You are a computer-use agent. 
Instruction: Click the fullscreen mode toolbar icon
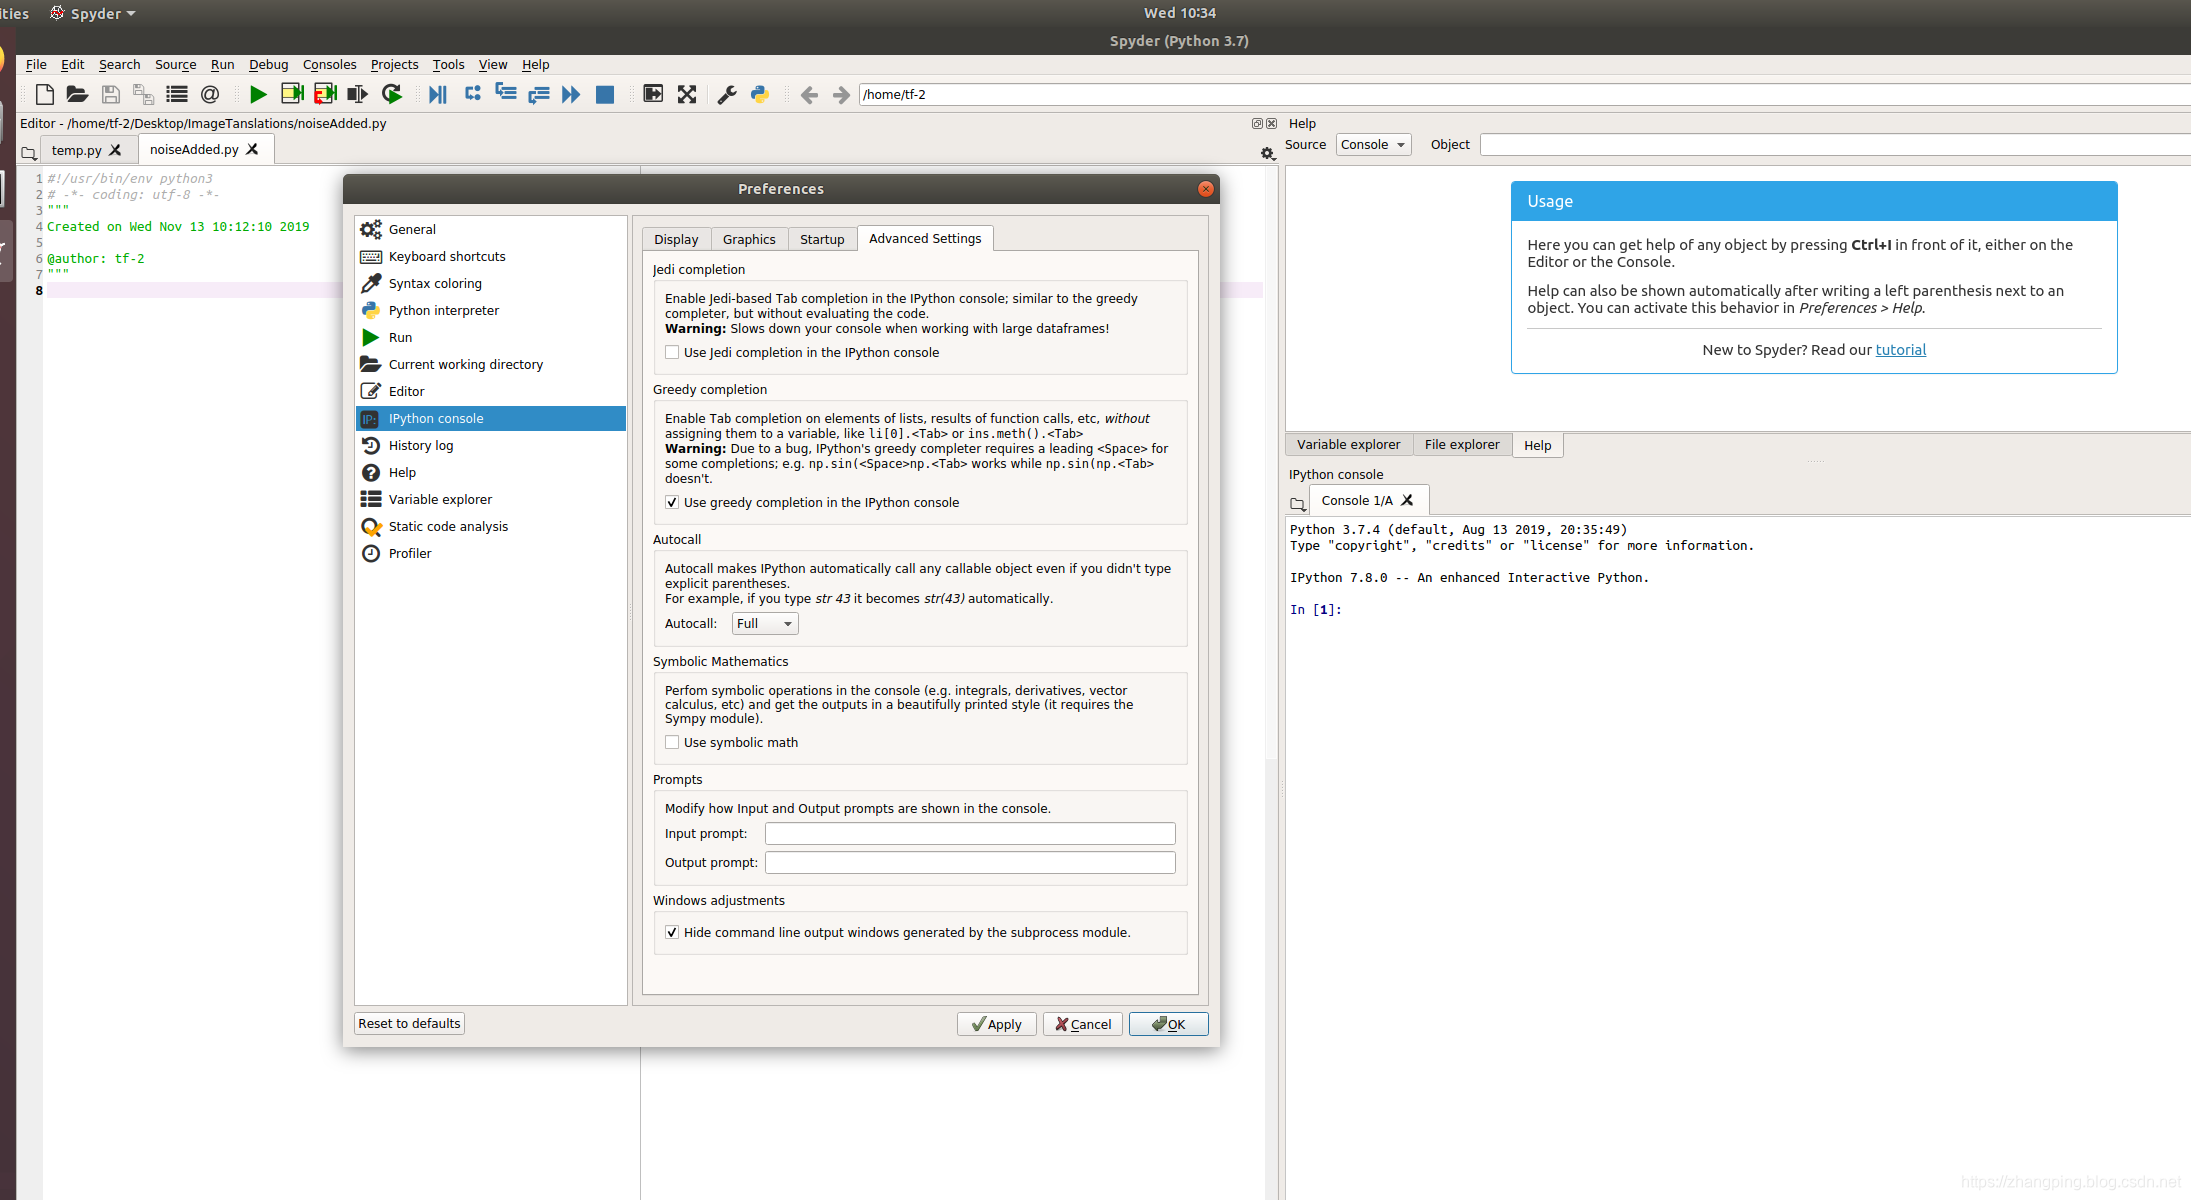tap(686, 94)
